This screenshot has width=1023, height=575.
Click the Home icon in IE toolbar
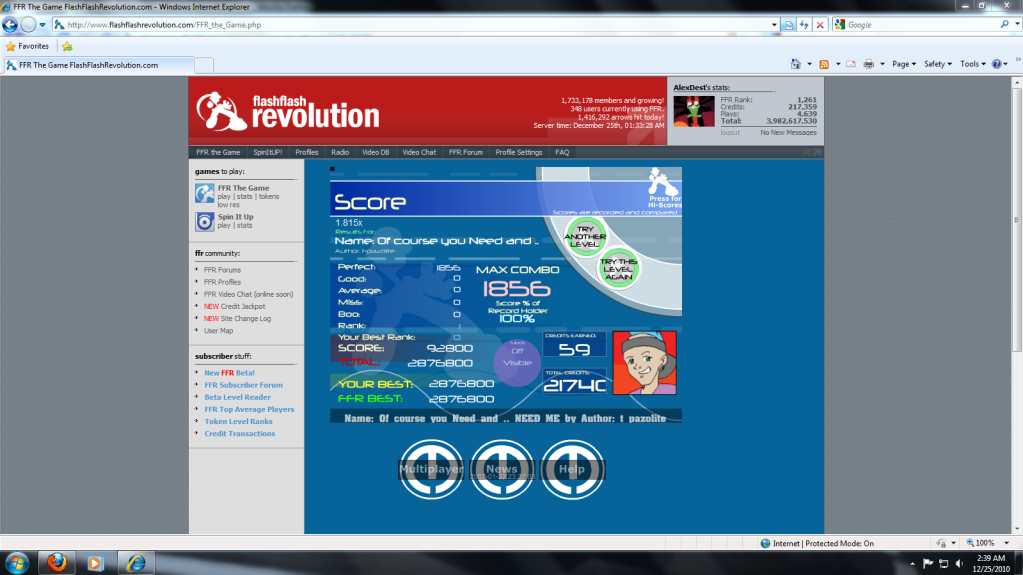[x=797, y=64]
